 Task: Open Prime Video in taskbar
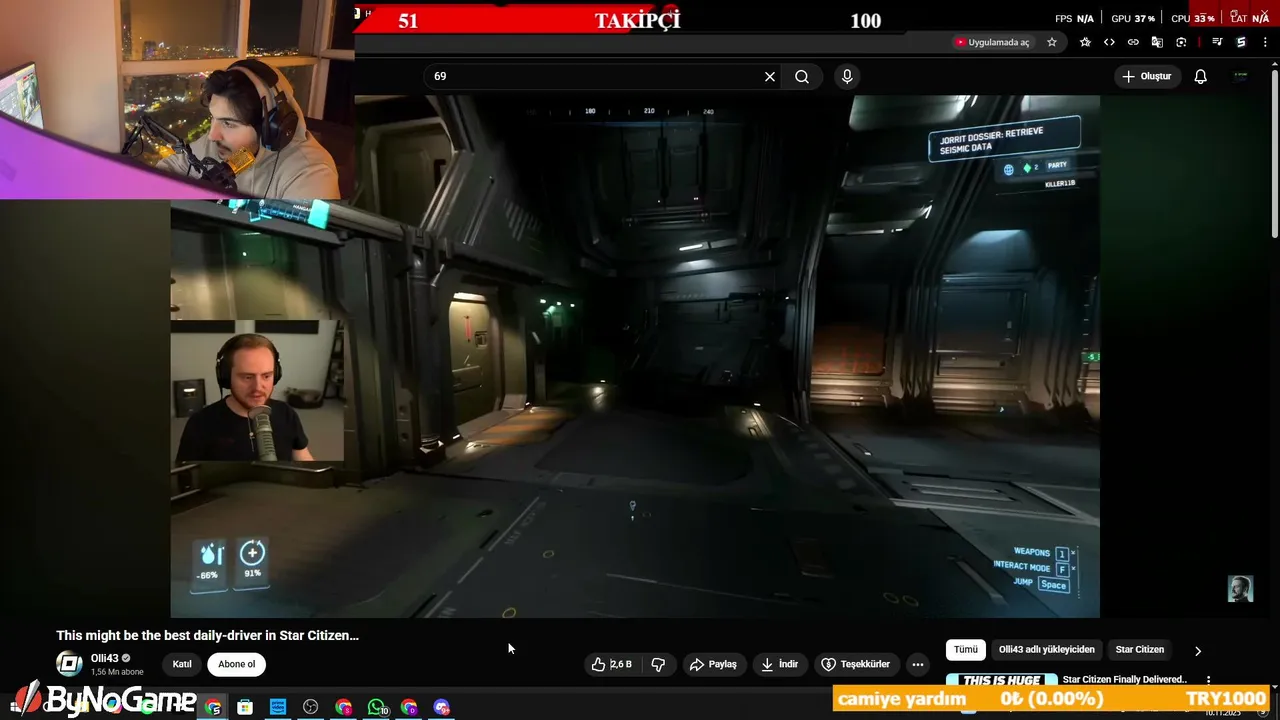click(278, 708)
